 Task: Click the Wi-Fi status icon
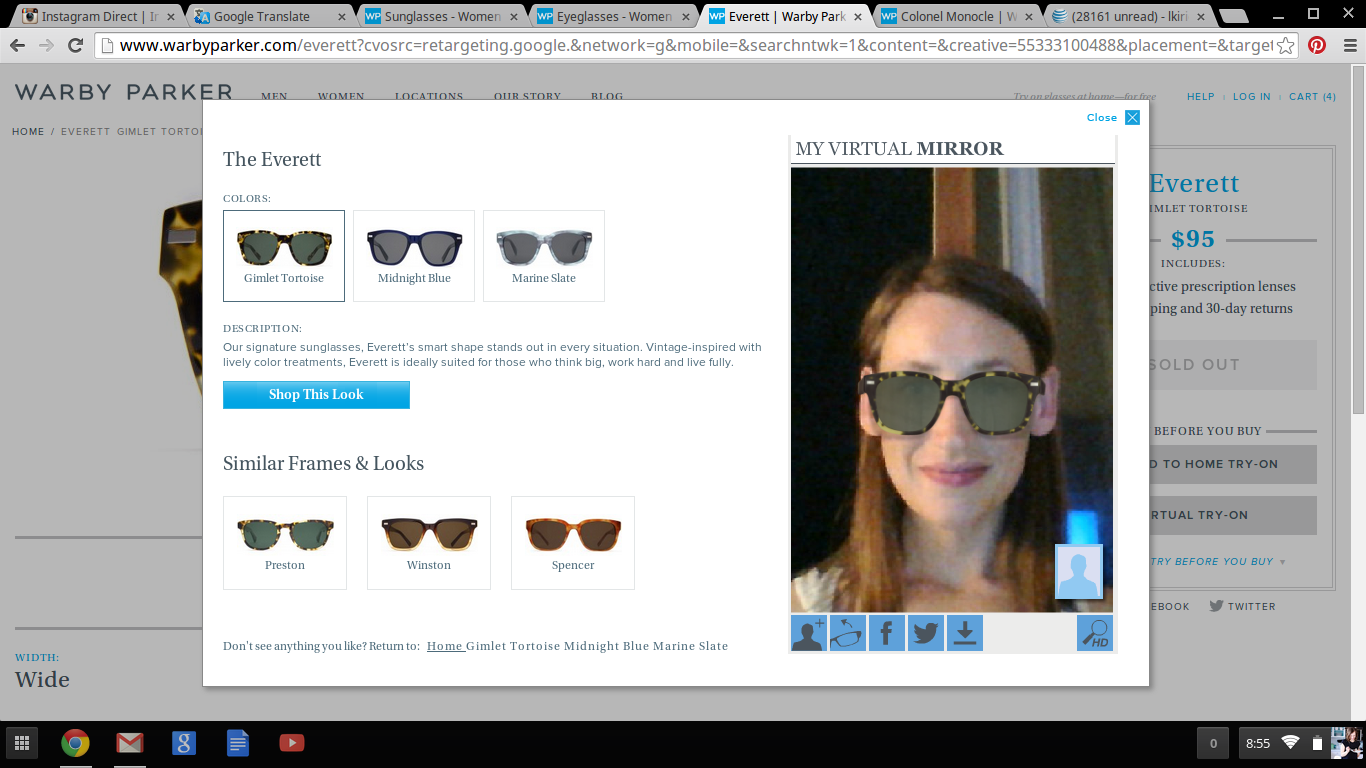tap(1290, 743)
